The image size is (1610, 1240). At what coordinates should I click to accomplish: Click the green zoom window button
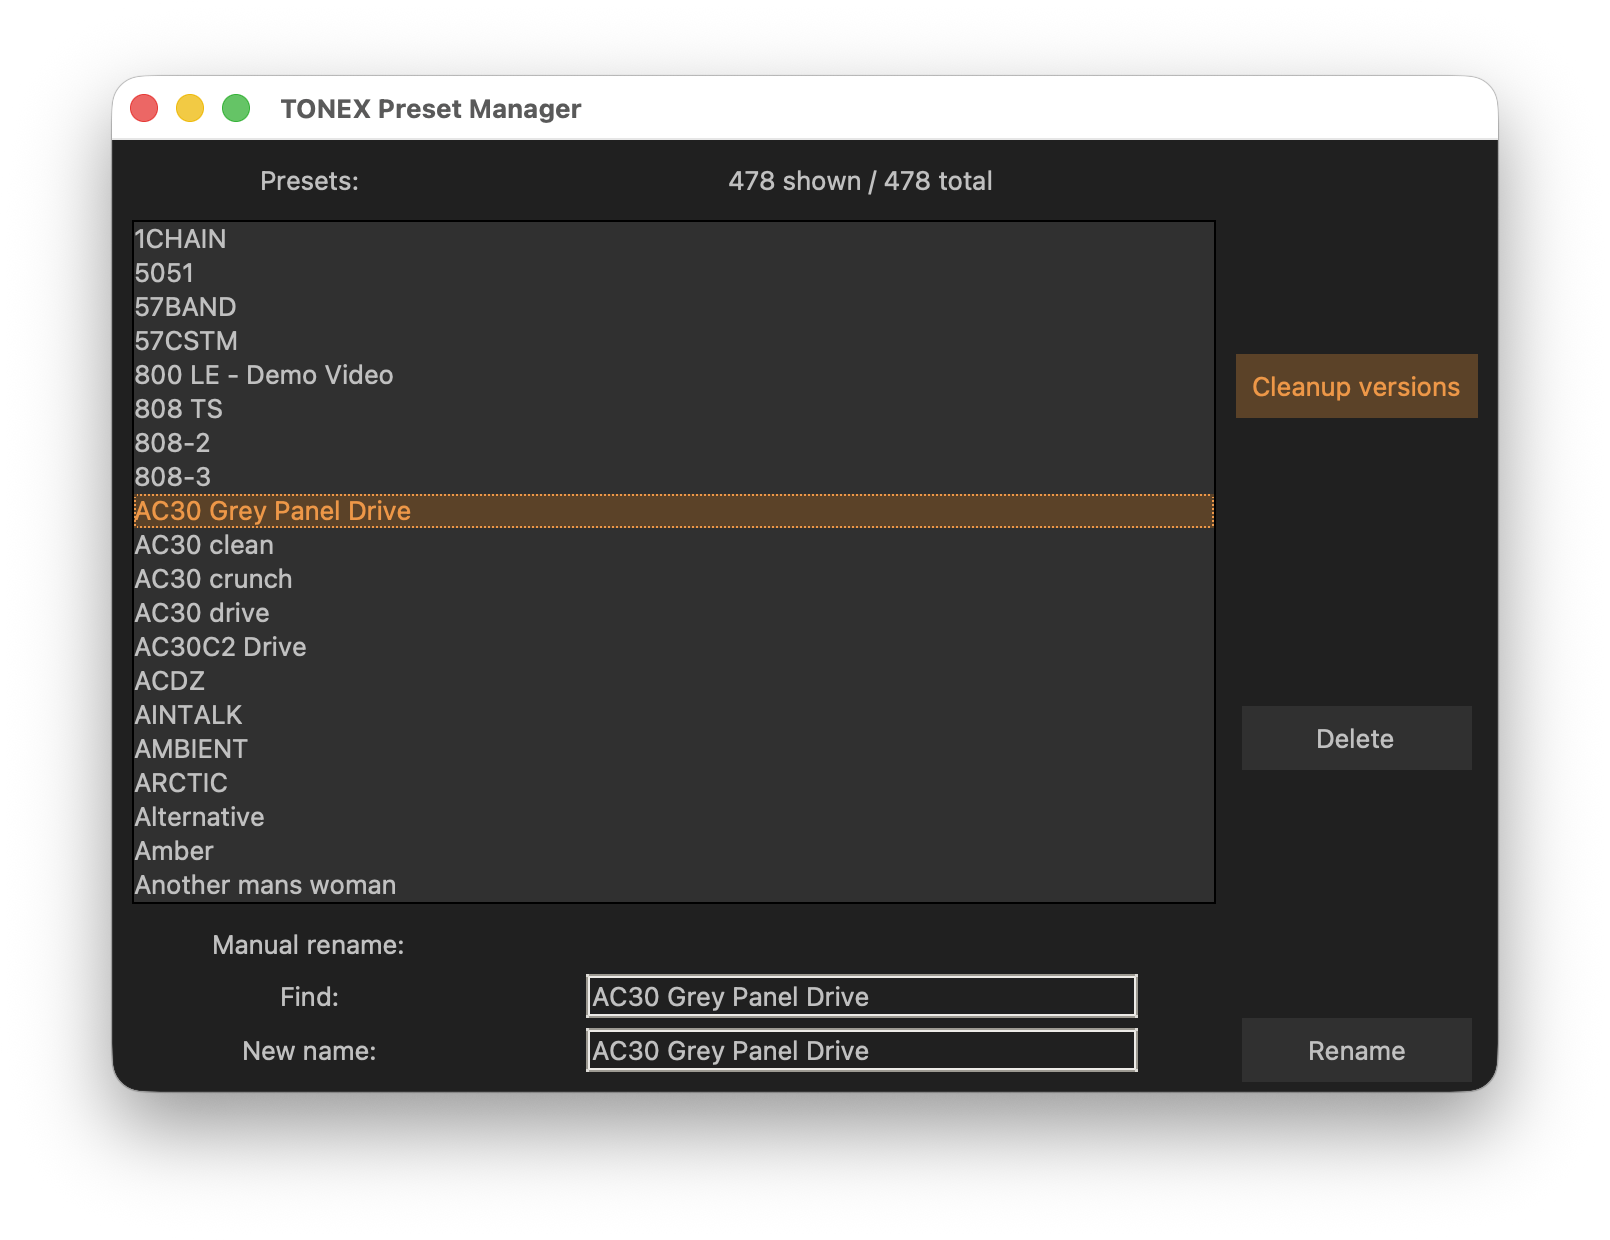coord(235,107)
